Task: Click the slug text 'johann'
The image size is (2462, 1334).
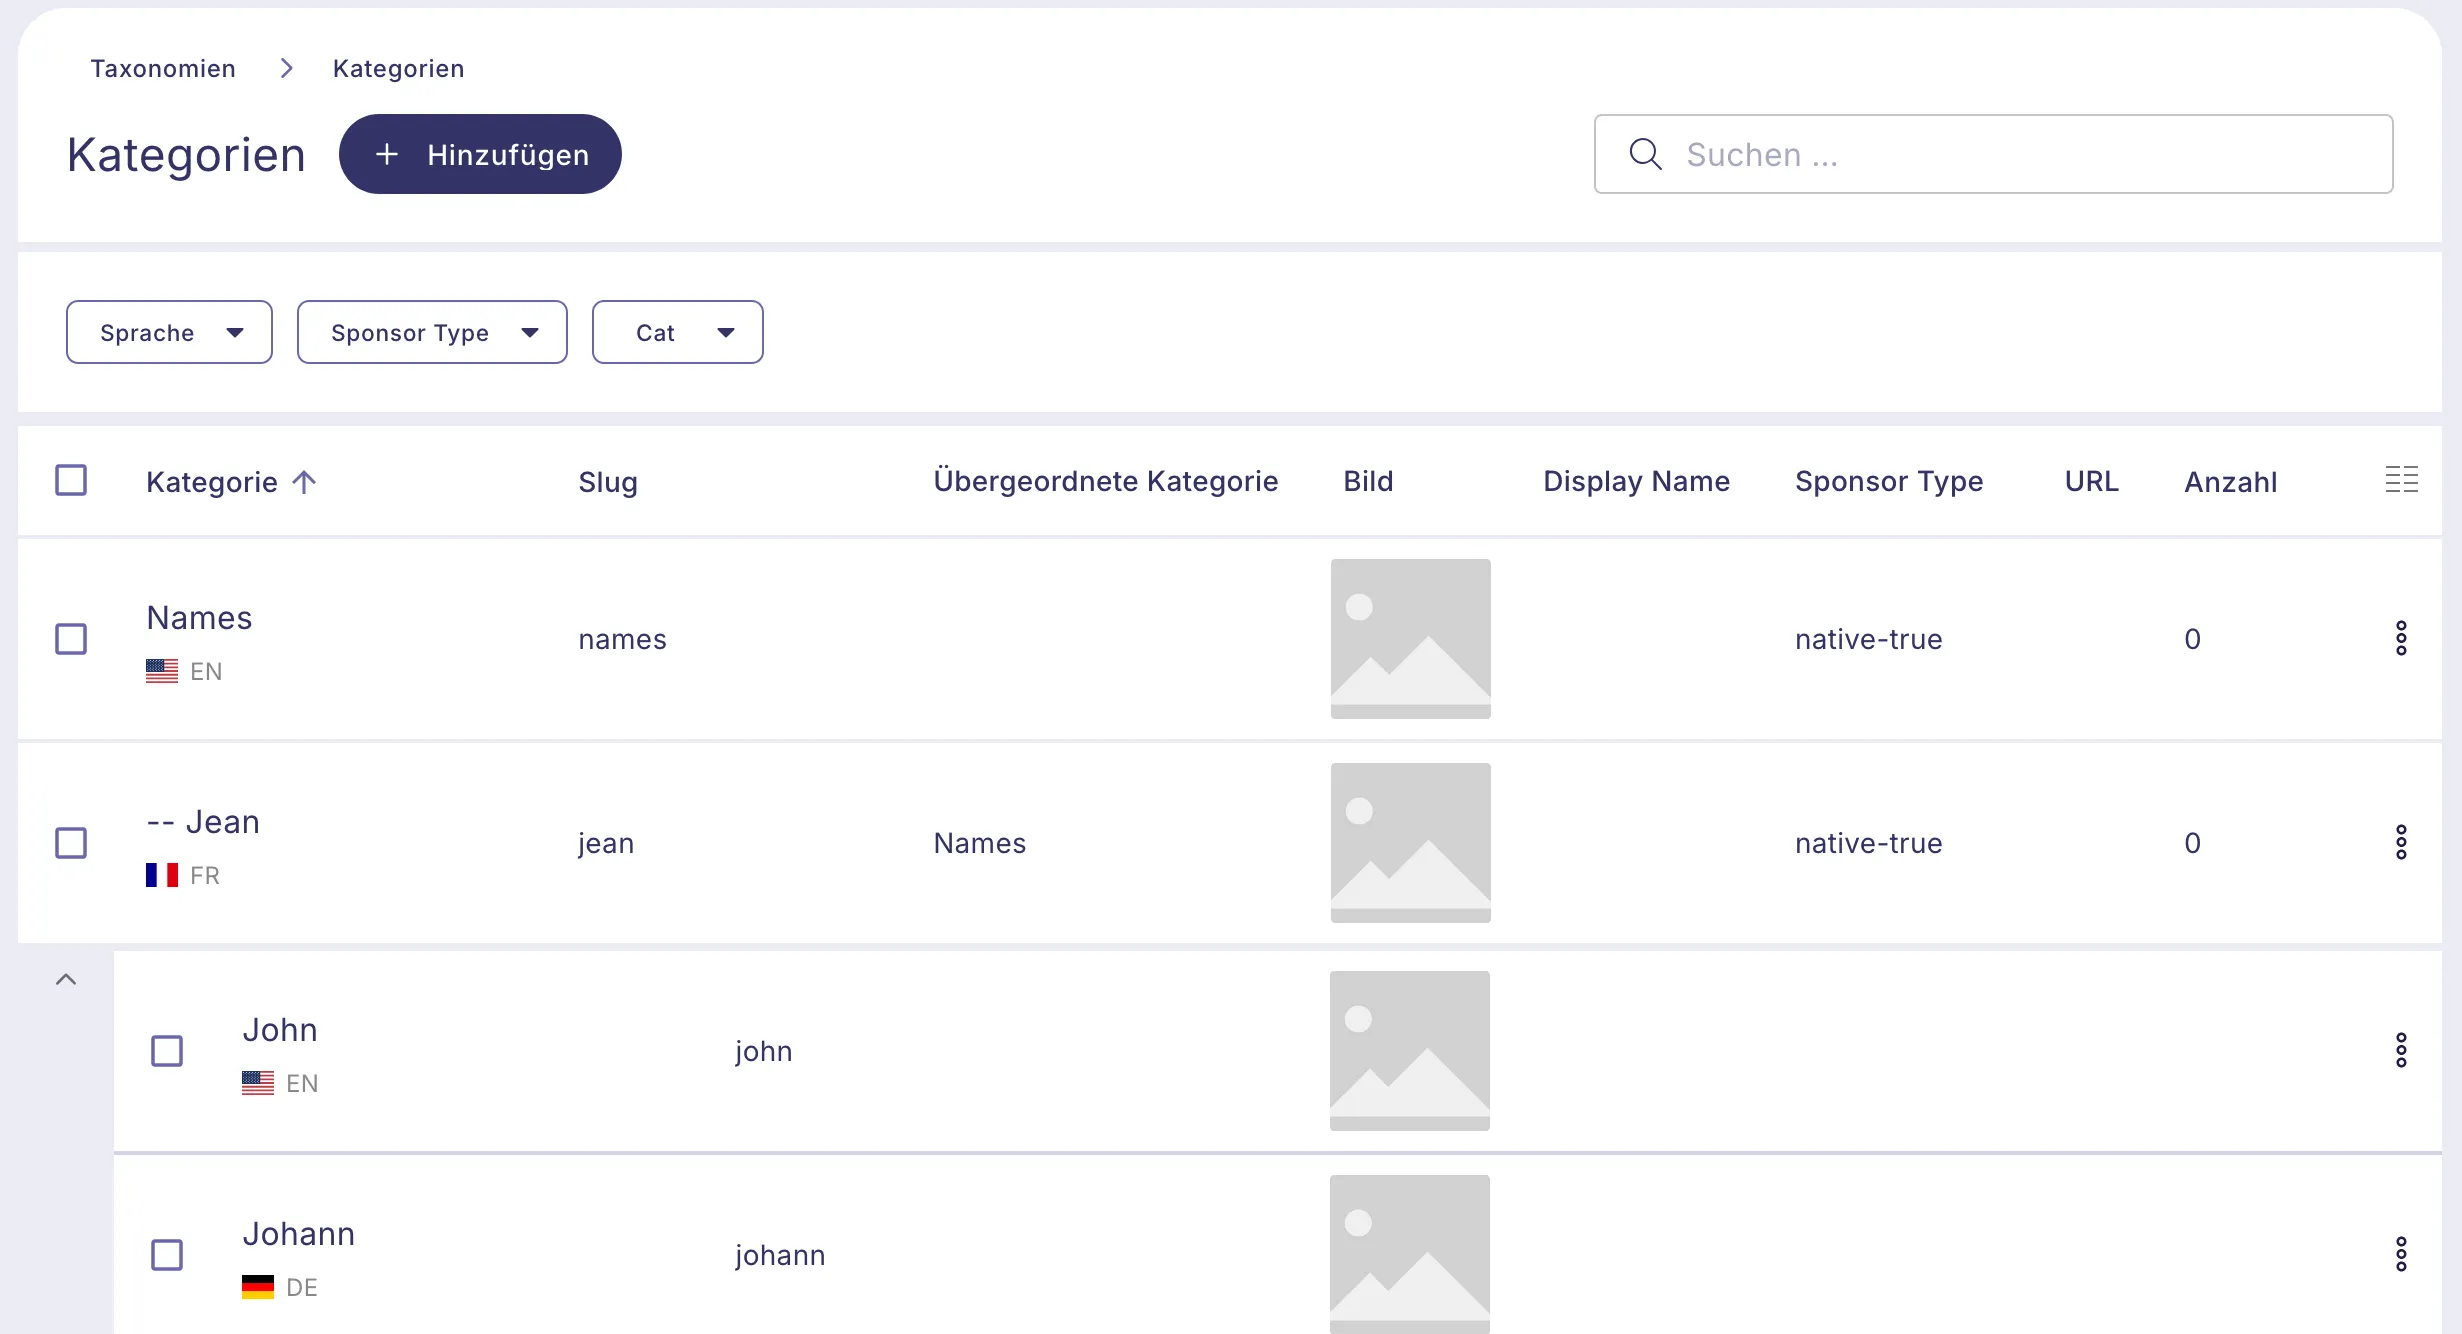Action: (x=780, y=1256)
